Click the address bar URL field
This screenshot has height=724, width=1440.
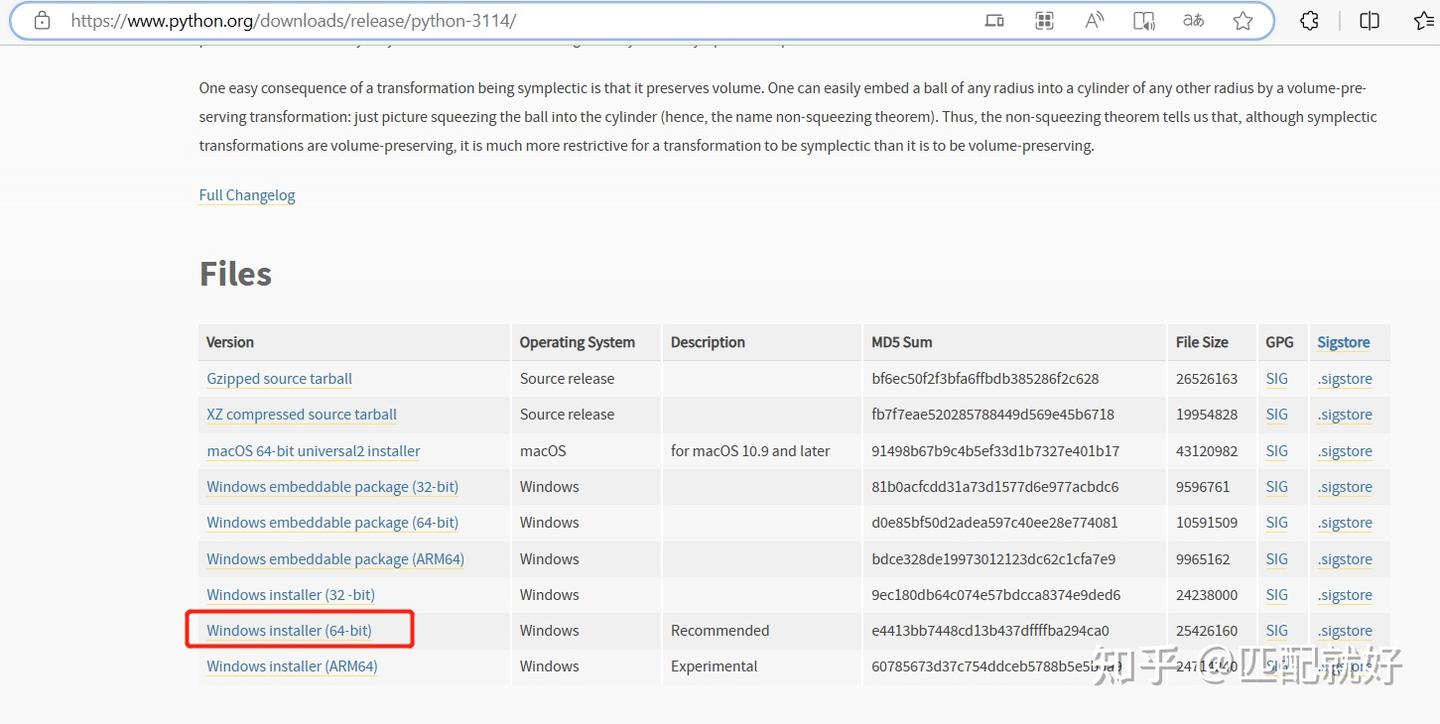[500, 20]
